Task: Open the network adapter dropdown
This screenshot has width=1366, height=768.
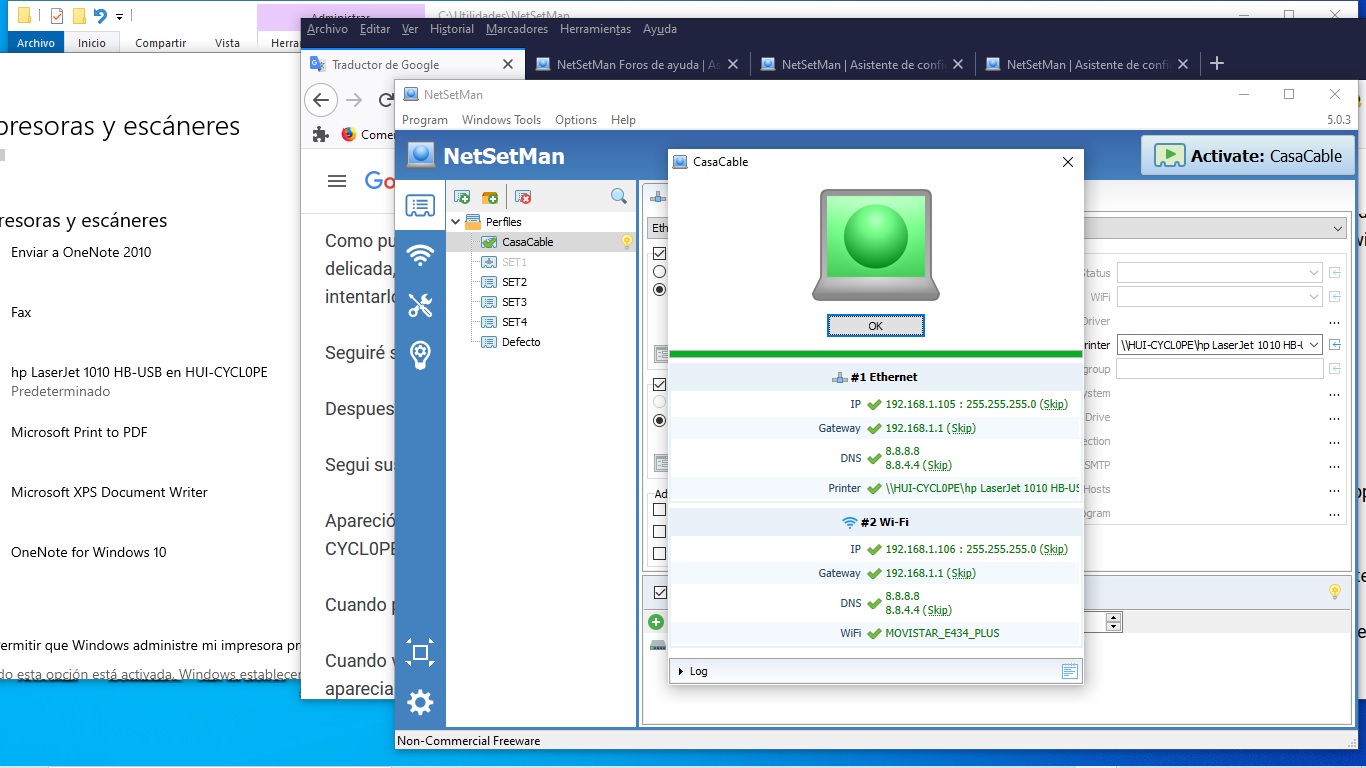Action: (1338, 229)
